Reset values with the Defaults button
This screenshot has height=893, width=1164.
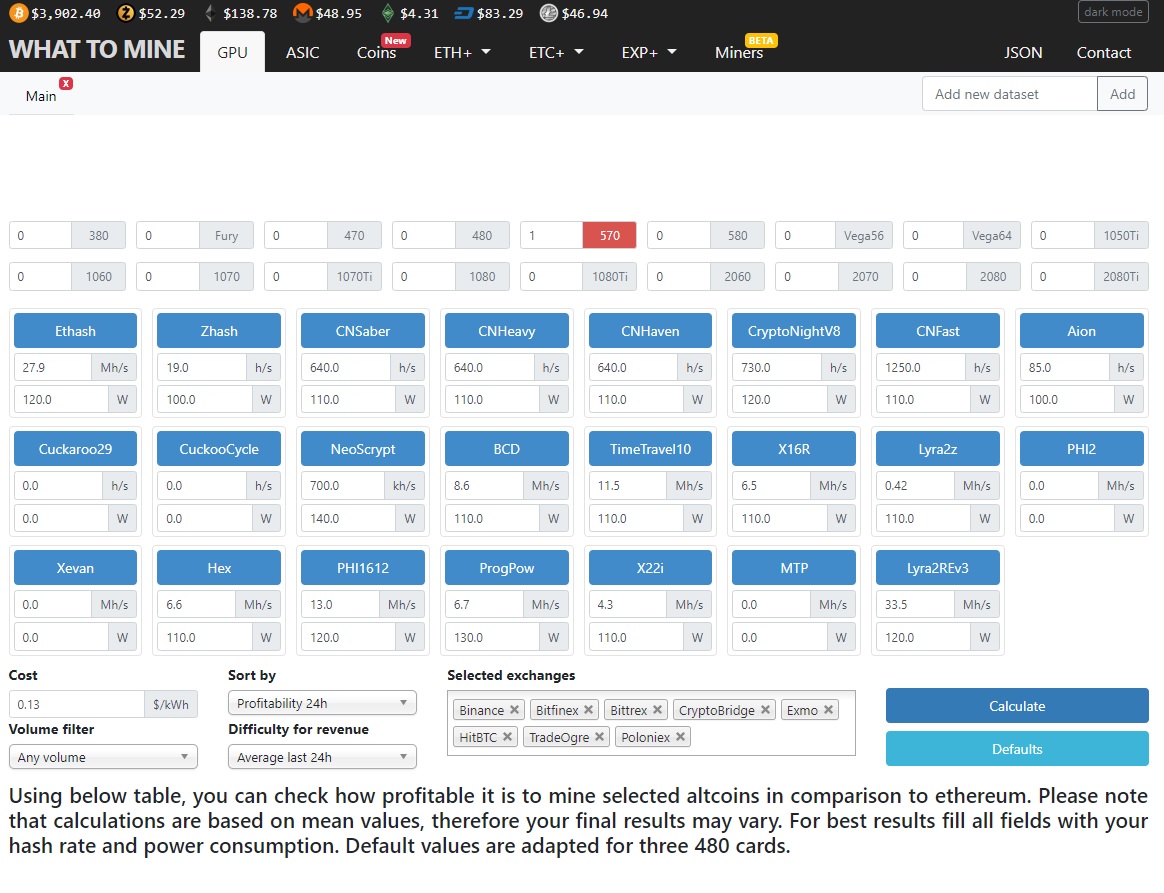(1016, 749)
